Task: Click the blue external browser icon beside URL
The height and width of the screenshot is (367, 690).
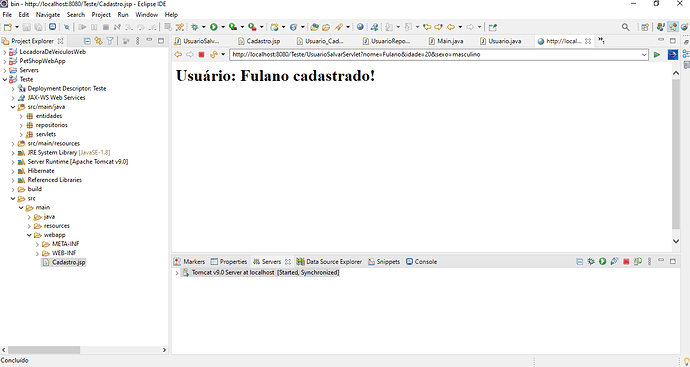Action: tap(673, 55)
